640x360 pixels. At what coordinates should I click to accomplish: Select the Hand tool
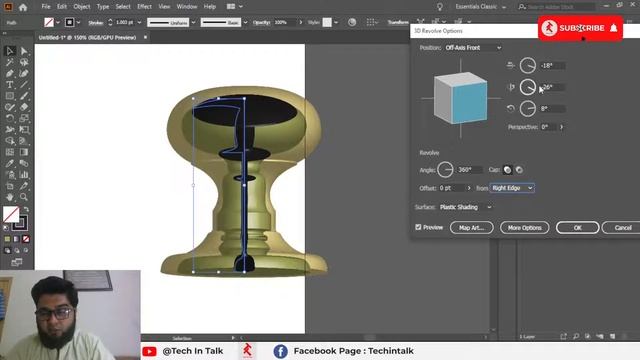pyautogui.click(x=10, y=197)
